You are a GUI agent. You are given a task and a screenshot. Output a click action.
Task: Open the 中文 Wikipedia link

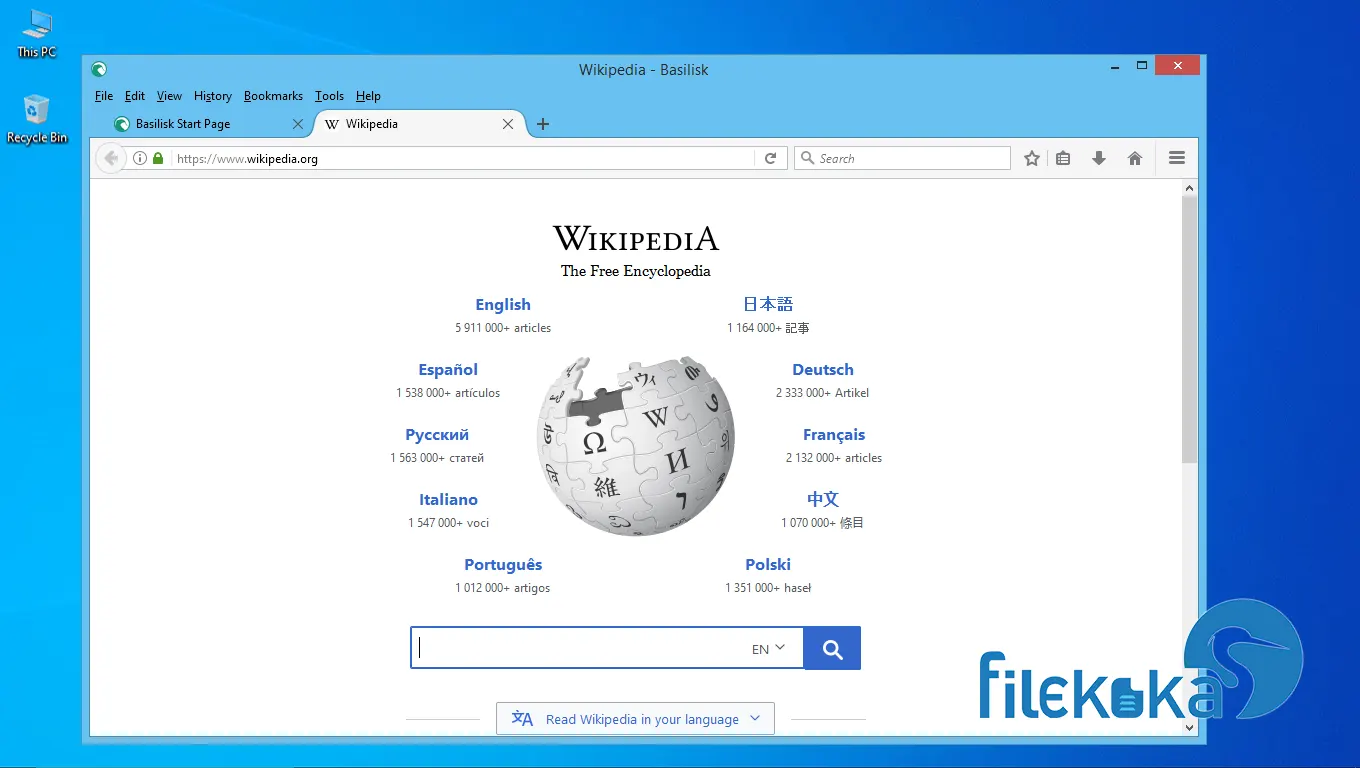pos(823,499)
